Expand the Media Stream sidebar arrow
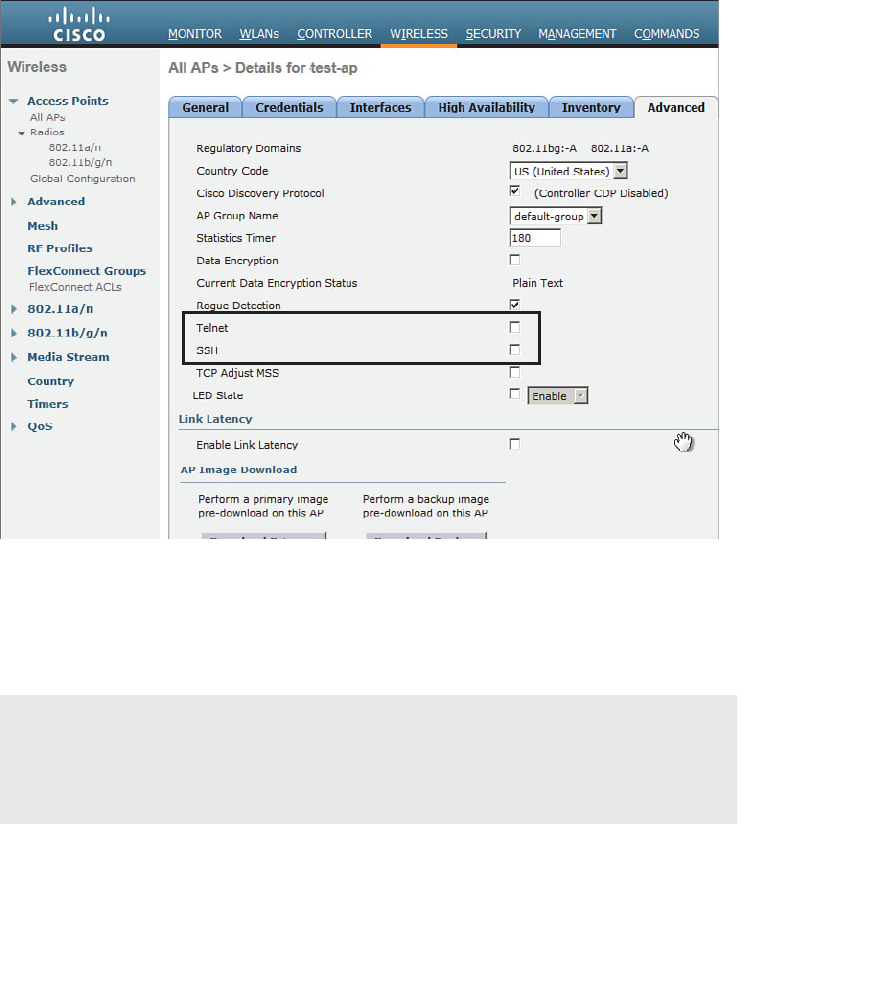The width and height of the screenshot is (881, 985). pyautogui.click(x=14, y=357)
